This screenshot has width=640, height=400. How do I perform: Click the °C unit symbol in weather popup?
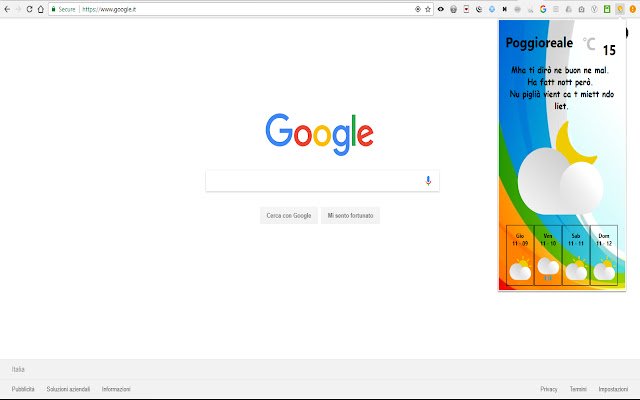[x=589, y=44]
